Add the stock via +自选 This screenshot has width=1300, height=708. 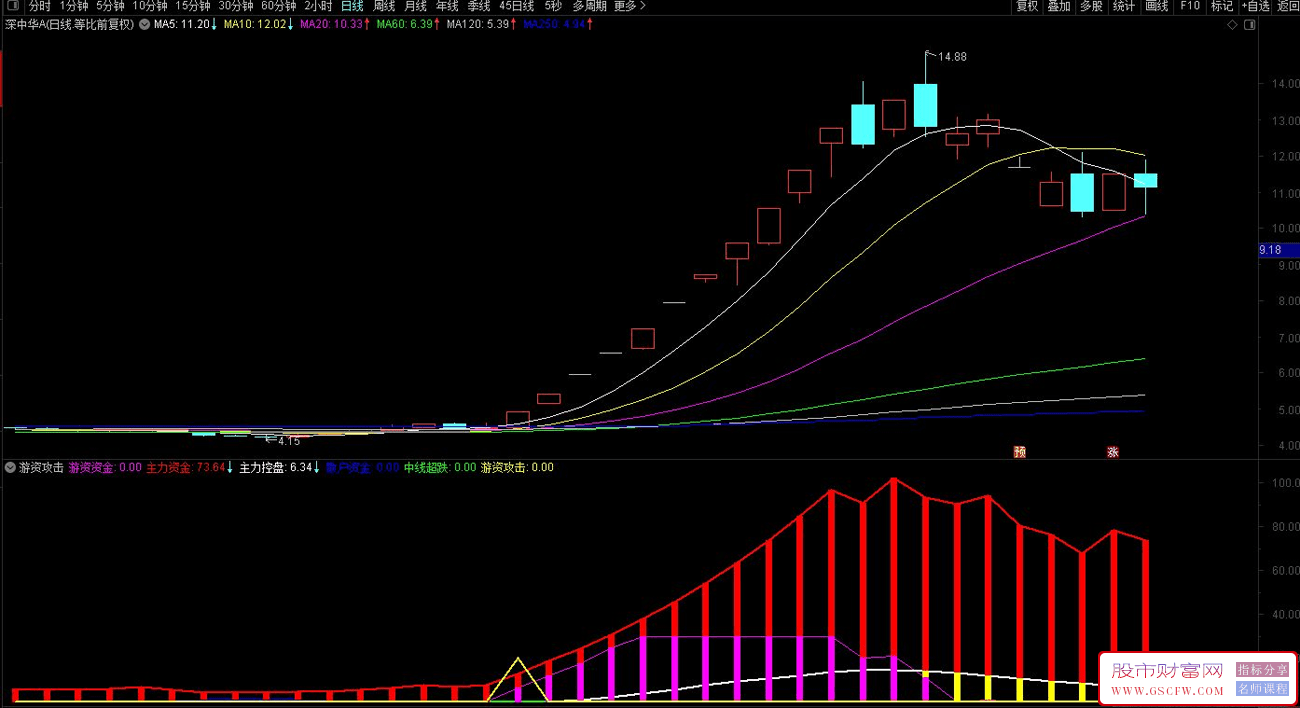1255,6
